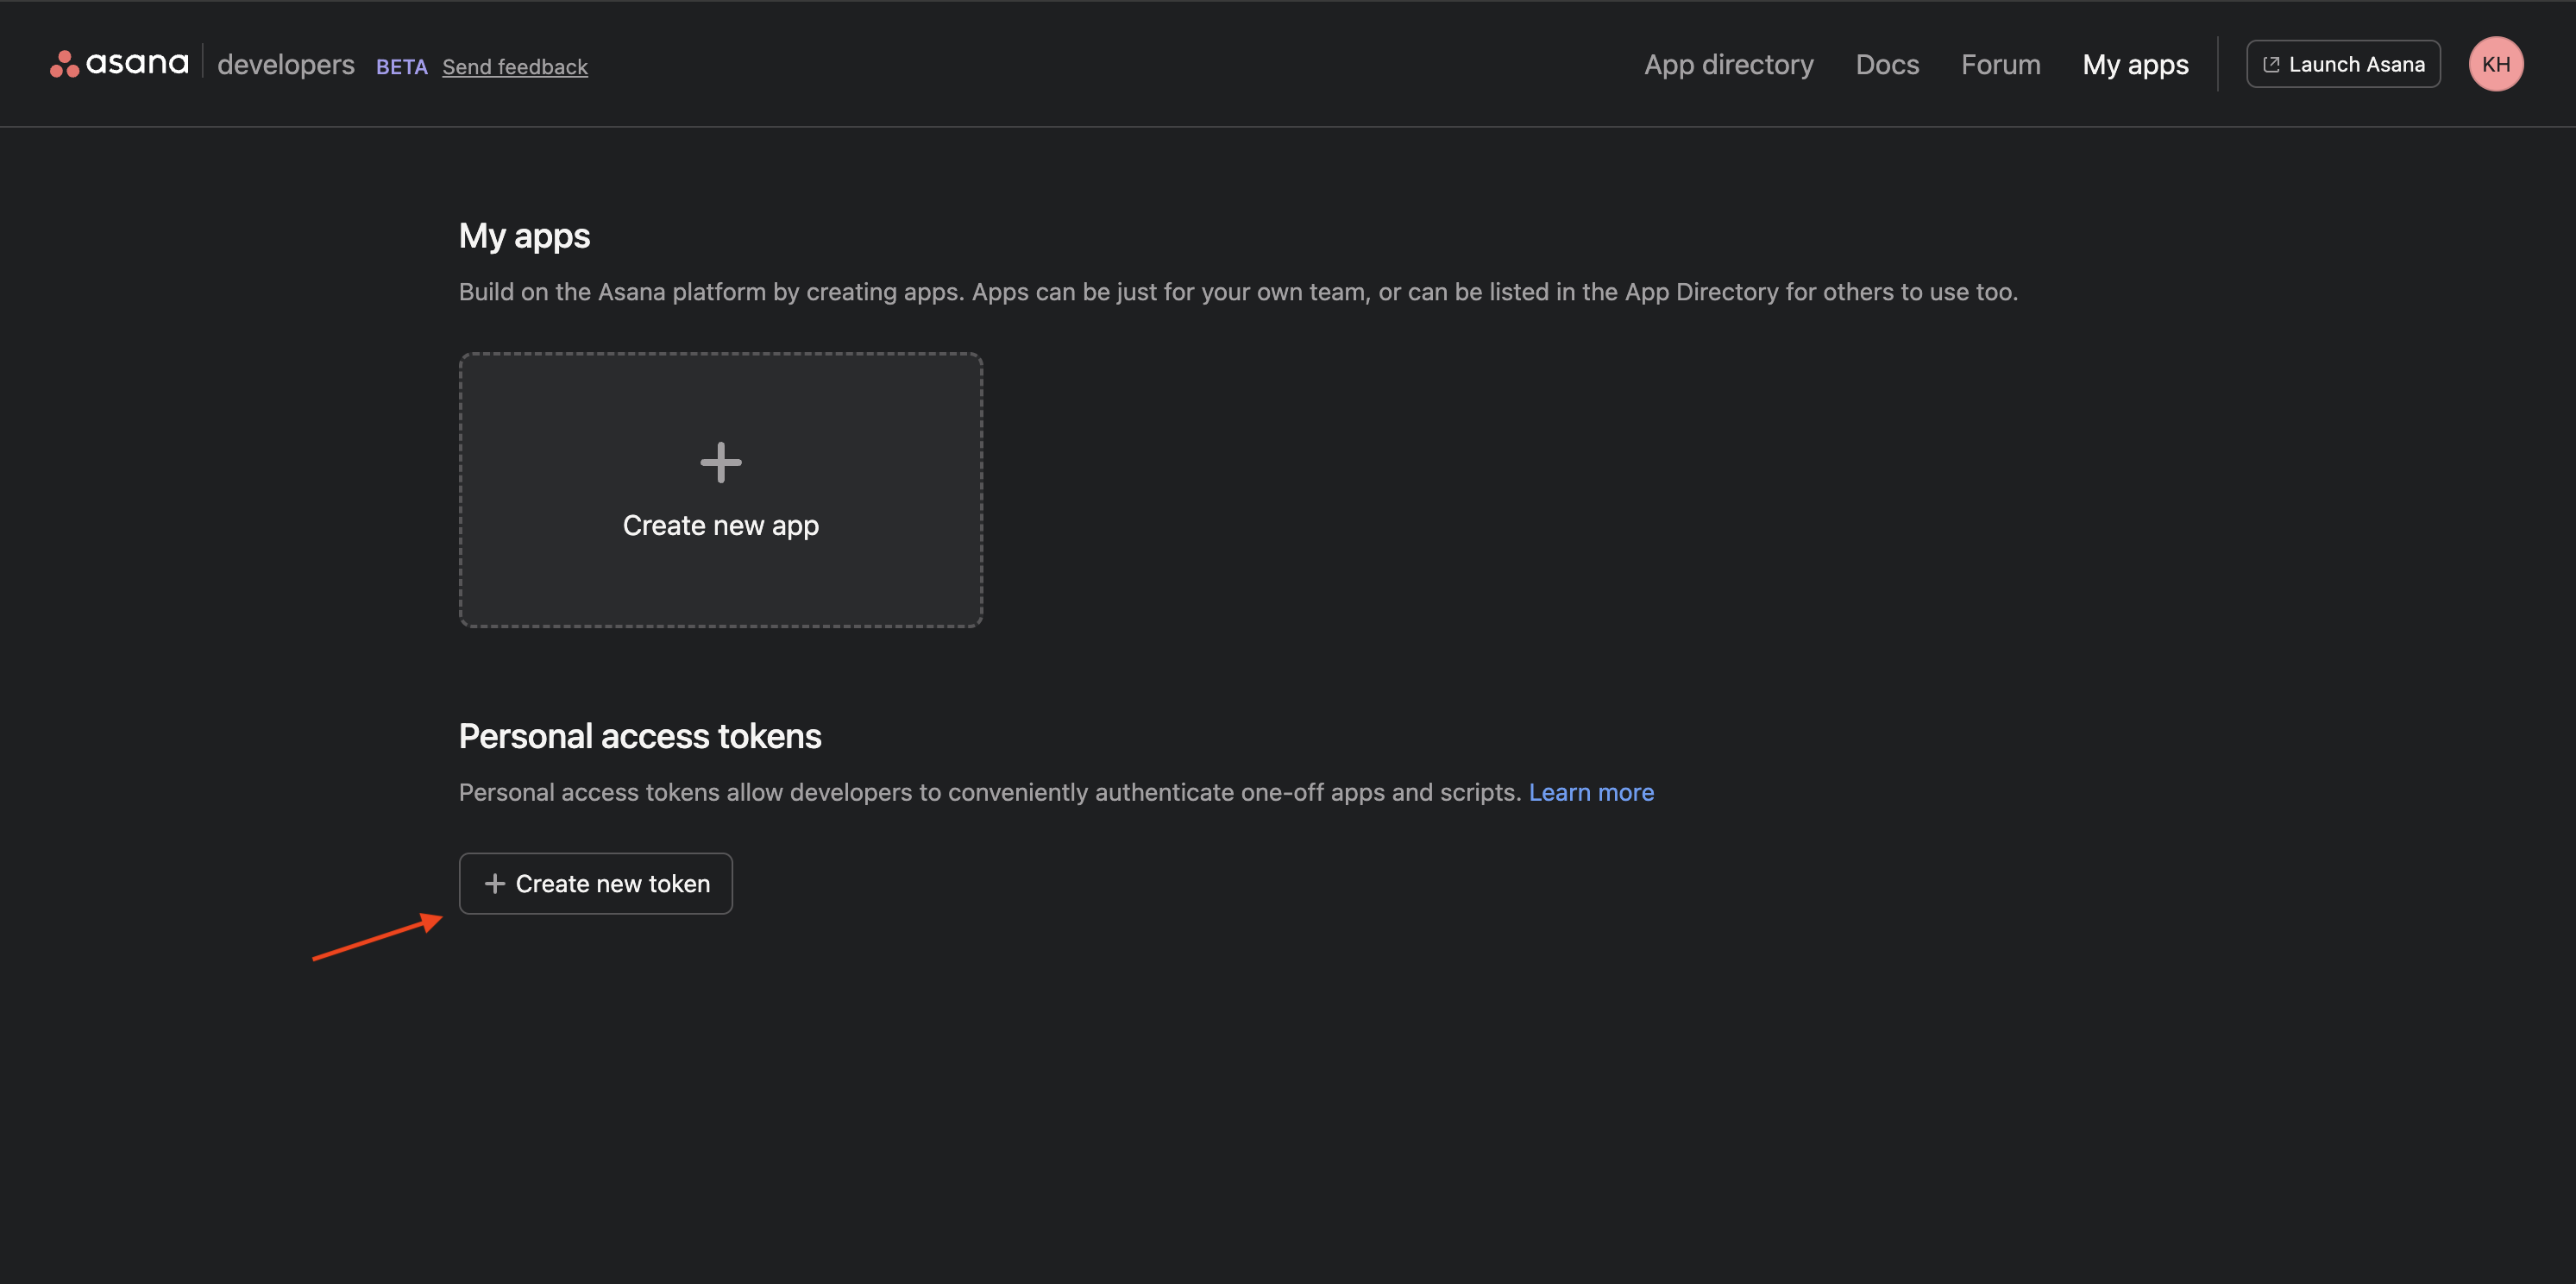The width and height of the screenshot is (2576, 1284).
Task: Click the Send feedback link
Action: click(515, 66)
